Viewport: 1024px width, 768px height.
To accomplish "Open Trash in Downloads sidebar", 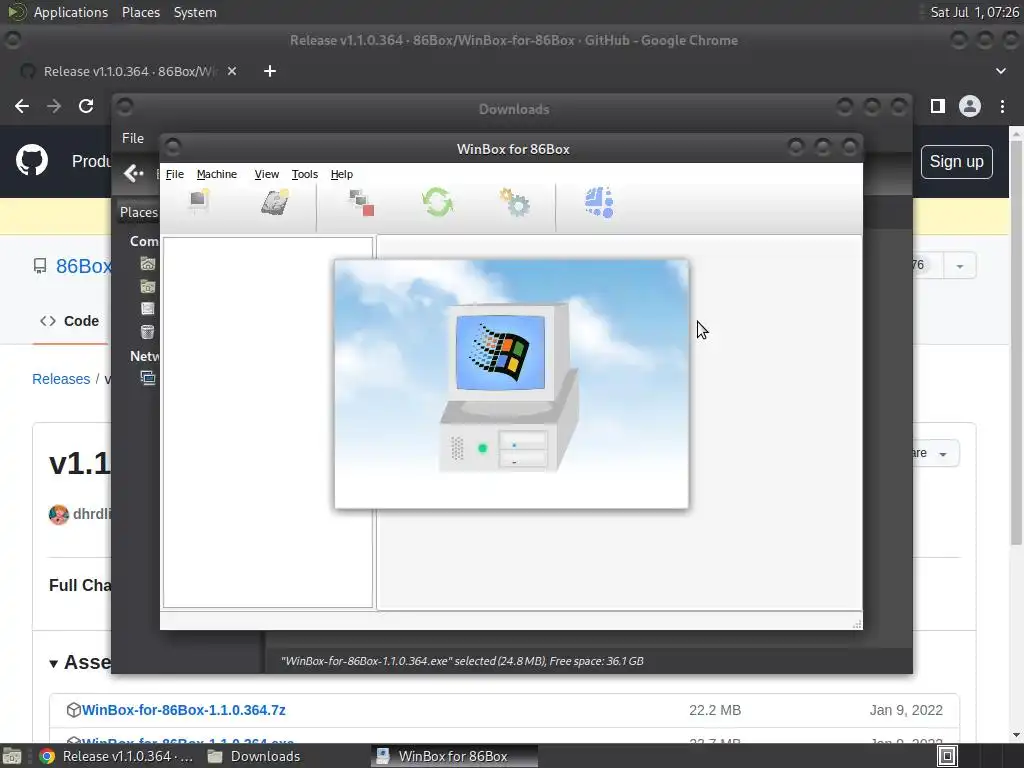I will [x=148, y=332].
